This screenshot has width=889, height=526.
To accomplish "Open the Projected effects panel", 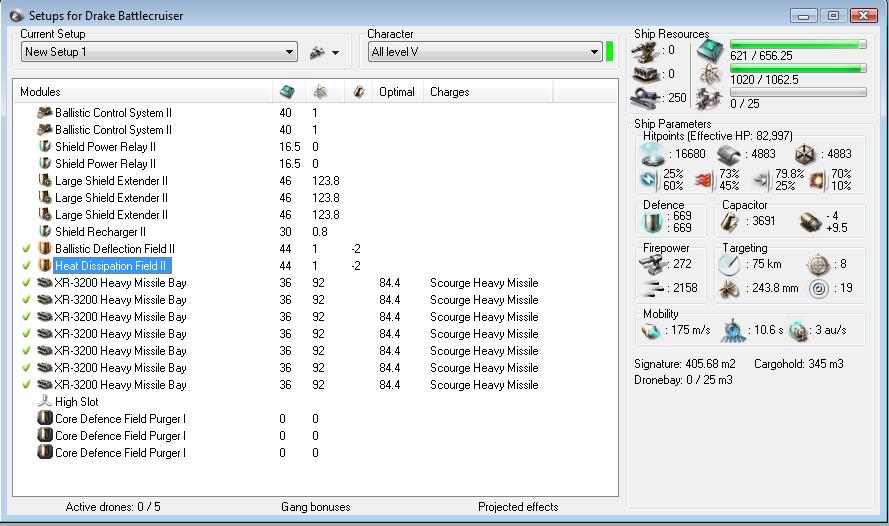I will [518, 507].
